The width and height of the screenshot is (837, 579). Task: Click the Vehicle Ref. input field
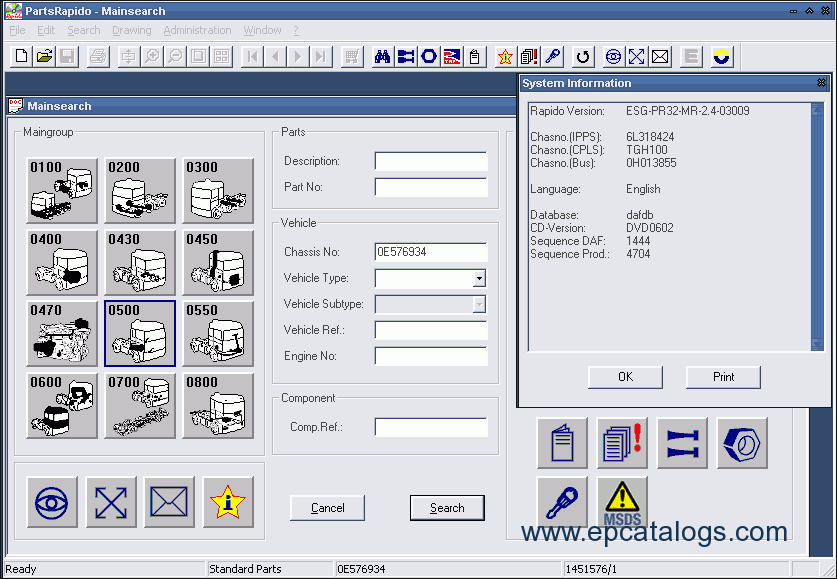click(431, 330)
